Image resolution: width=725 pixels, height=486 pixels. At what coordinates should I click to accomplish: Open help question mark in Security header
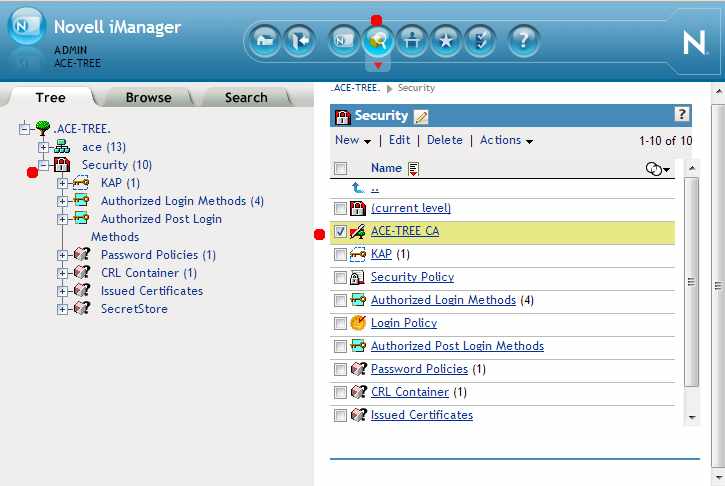[682, 114]
